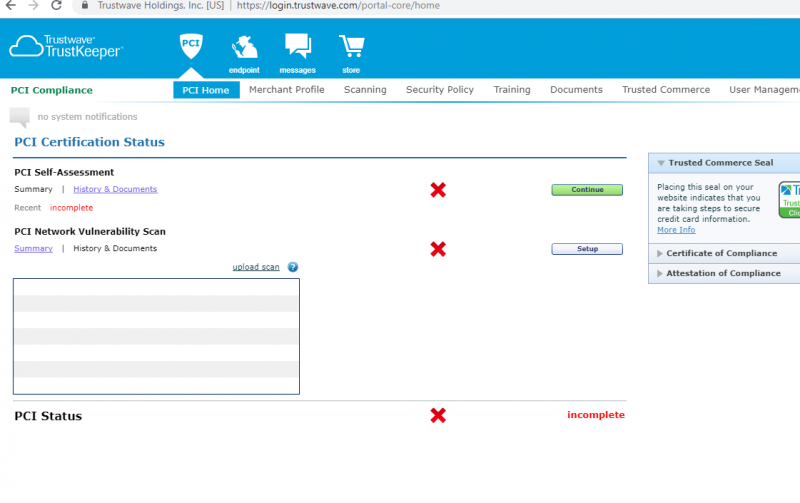Click the red X next to PCI Self-Assessment
Viewport: 800px width, 503px height.
coord(438,190)
